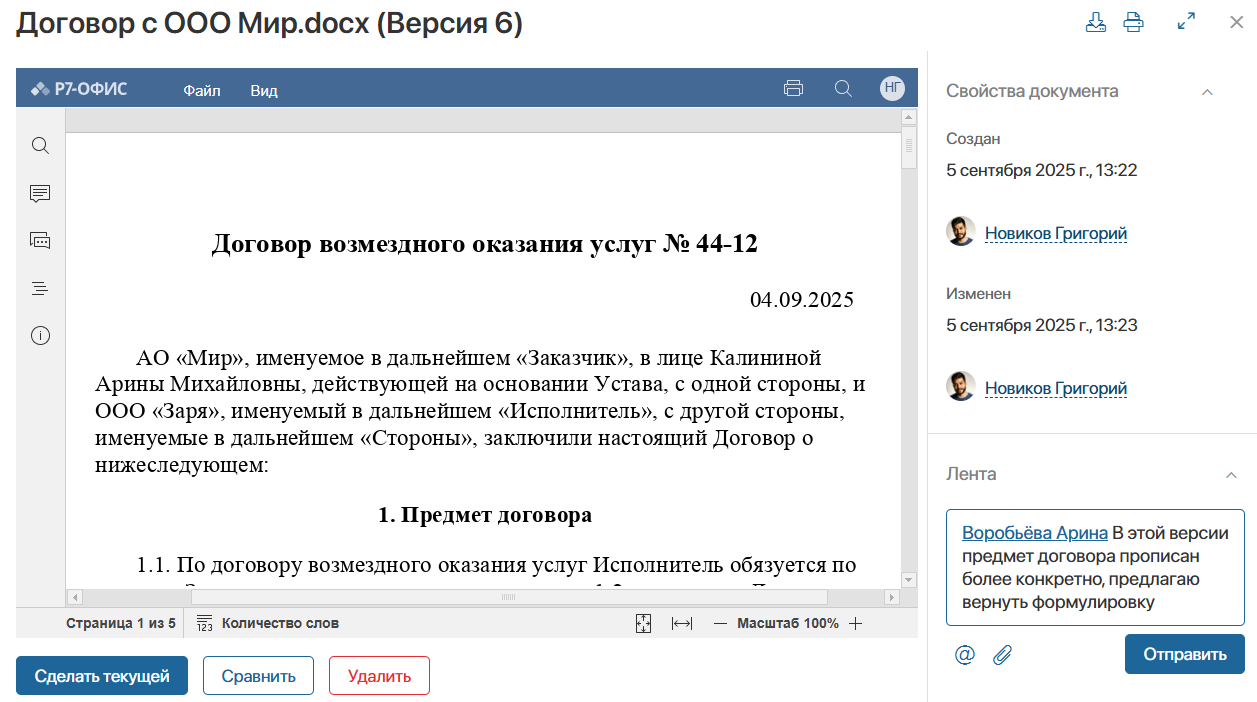The height and width of the screenshot is (702, 1257).
Task: Open the Вид menu
Action: coord(264,90)
